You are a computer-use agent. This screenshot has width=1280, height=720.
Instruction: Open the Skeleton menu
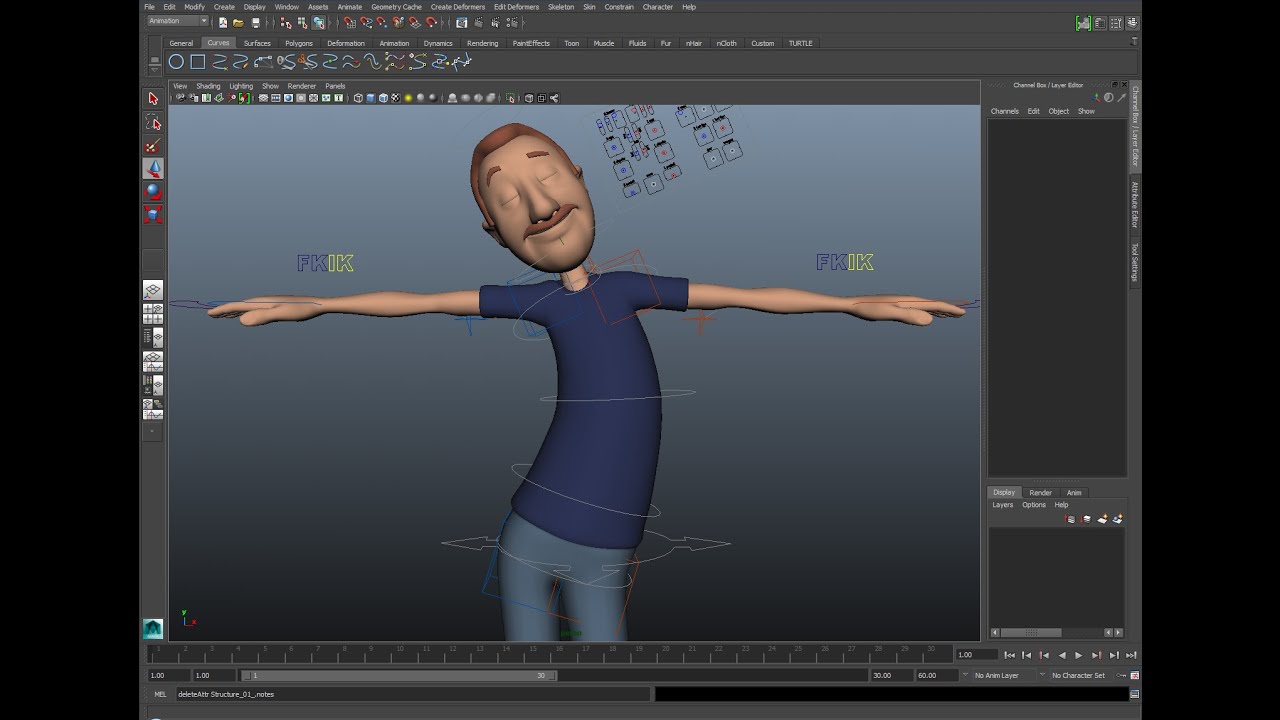pyautogui.click(x=561, y=7)
